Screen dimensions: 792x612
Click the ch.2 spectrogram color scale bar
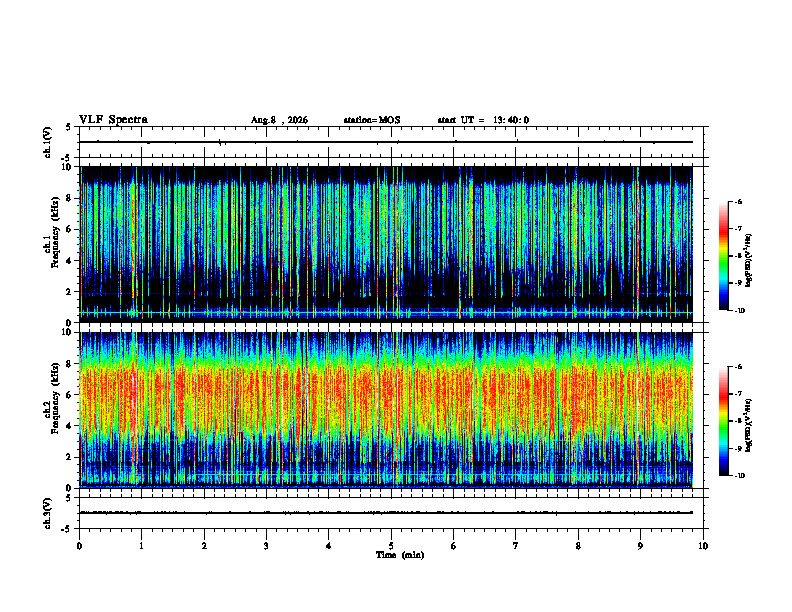723,421
